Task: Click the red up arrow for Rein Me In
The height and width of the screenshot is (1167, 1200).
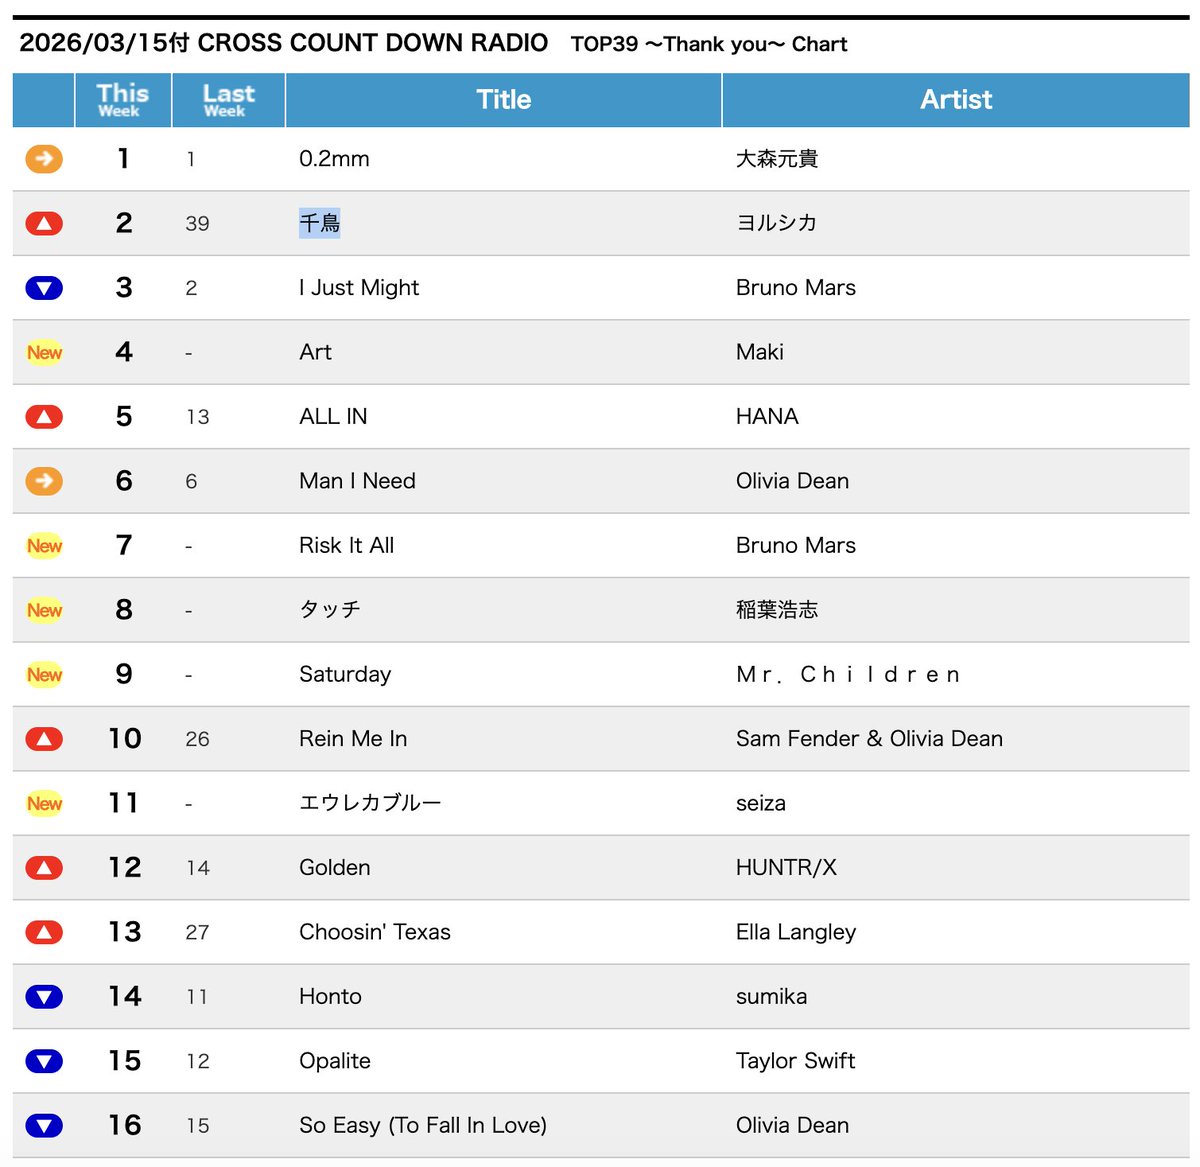Action: (44, 739)
